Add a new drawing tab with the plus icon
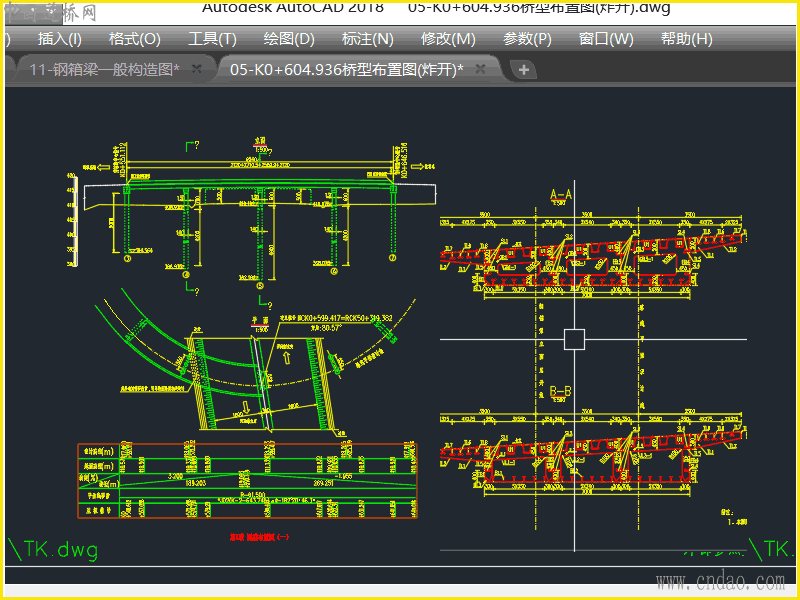Viewport: 800px width, 600px height. point(523,70)
